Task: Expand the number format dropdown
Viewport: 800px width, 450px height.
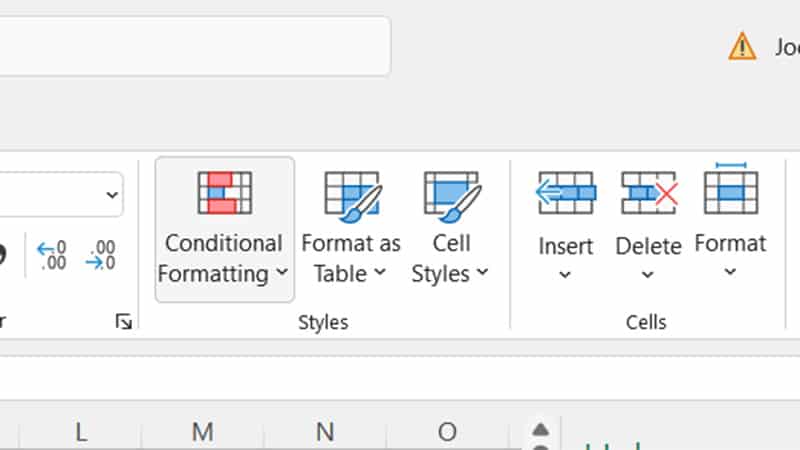Action: 112,194
